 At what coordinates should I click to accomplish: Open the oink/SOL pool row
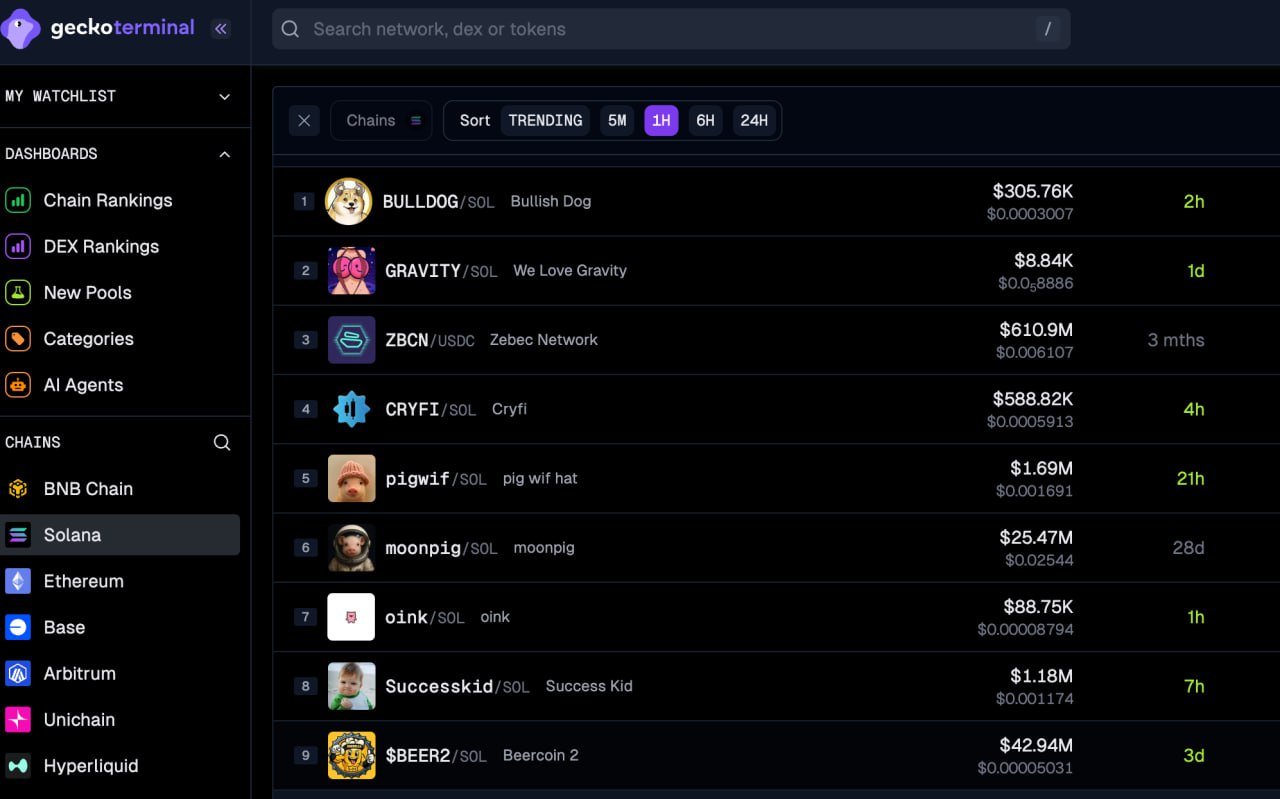click(776, 617)
